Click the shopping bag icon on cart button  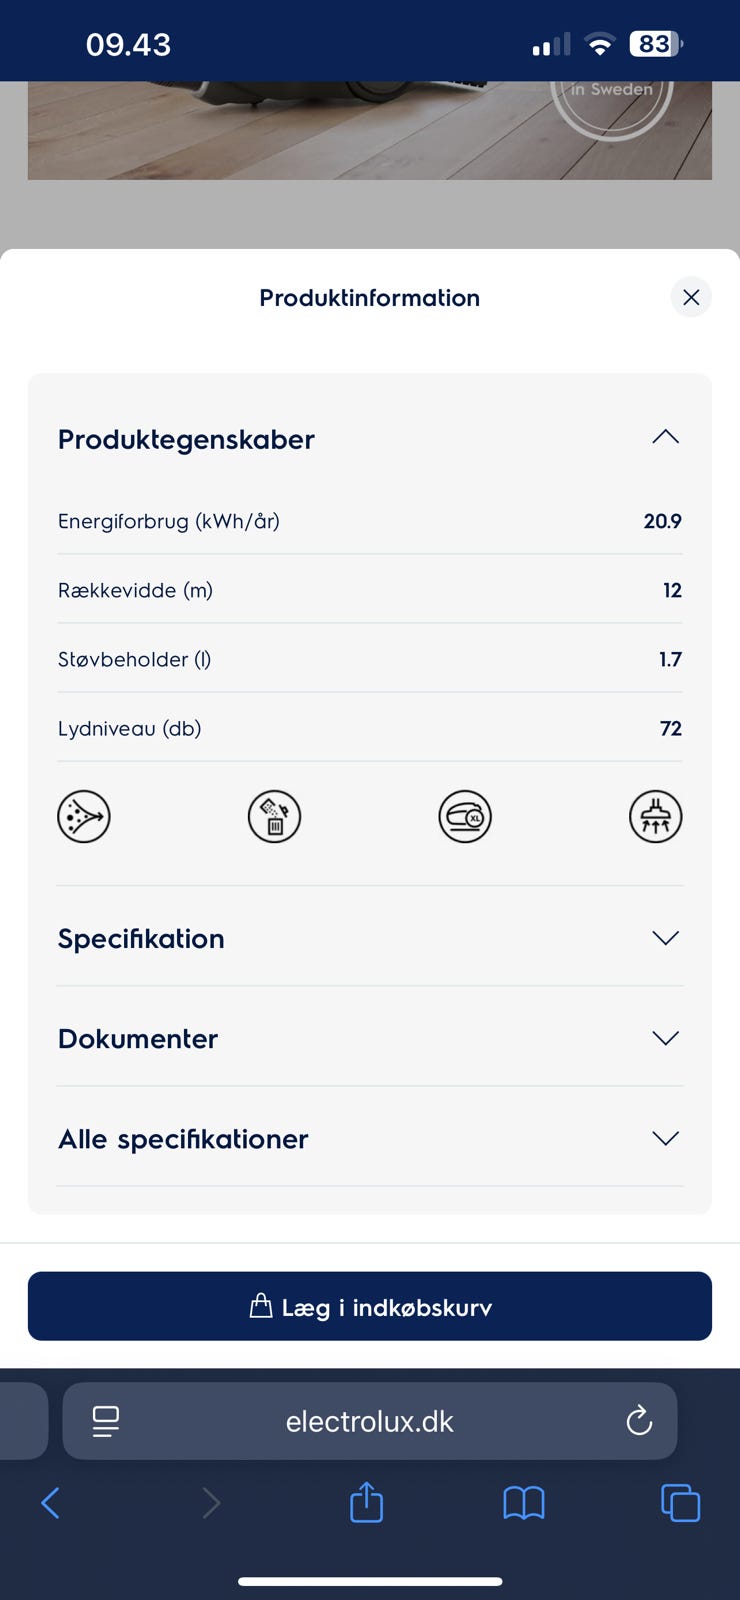260,1306
